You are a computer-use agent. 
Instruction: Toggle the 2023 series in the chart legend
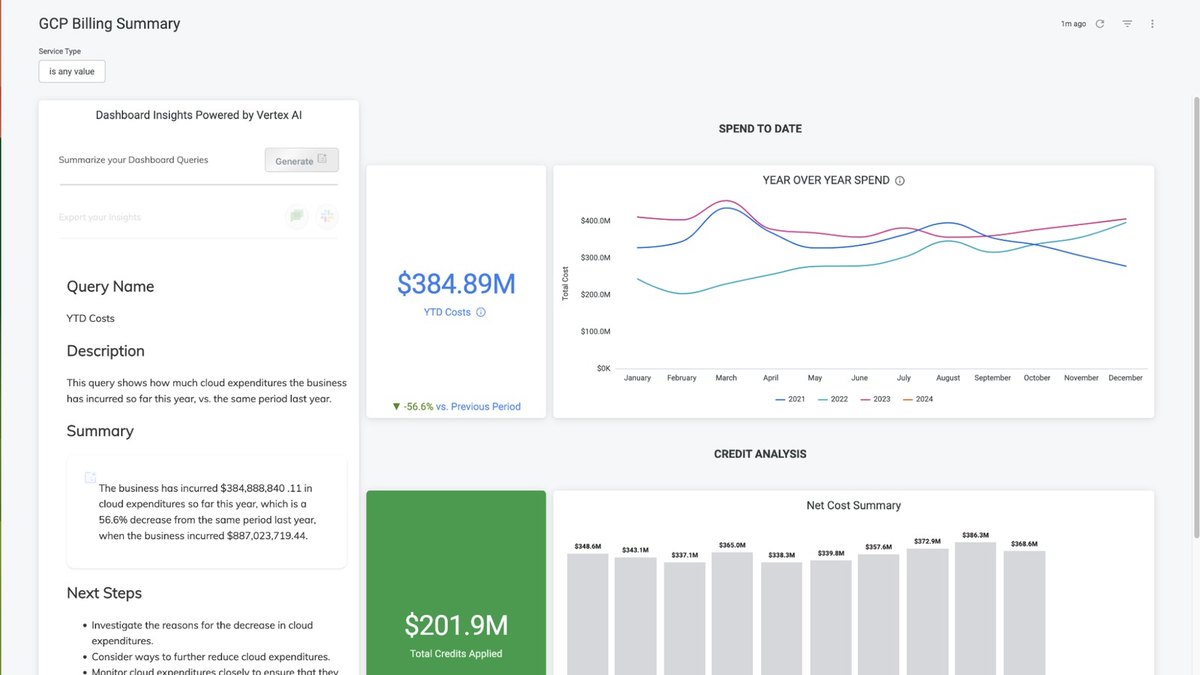click(875, 399)
